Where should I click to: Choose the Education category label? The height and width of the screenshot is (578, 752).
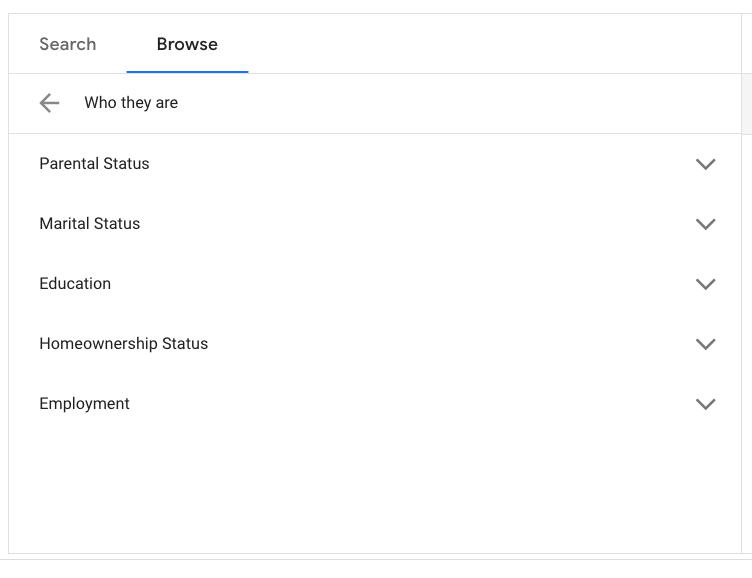pos(75,283)
